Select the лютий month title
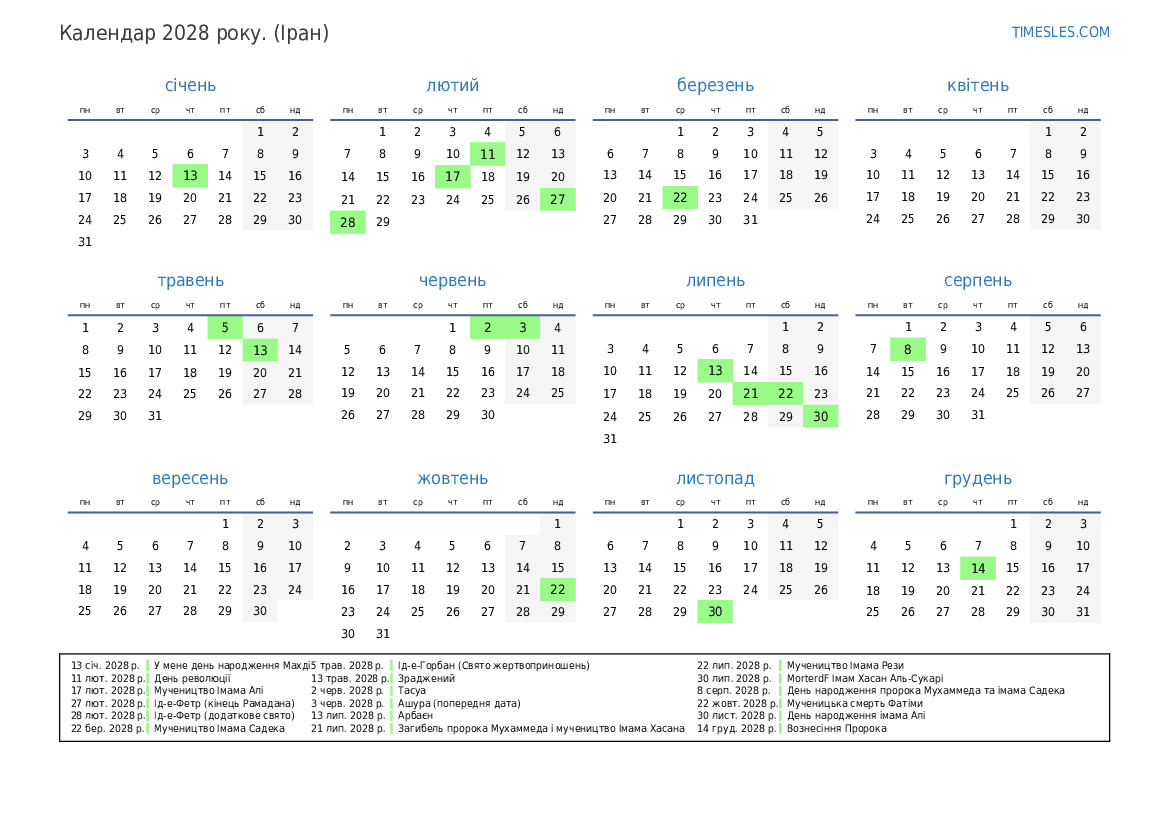This screenshot has height=827, width=1169. [x=452, y=85]
